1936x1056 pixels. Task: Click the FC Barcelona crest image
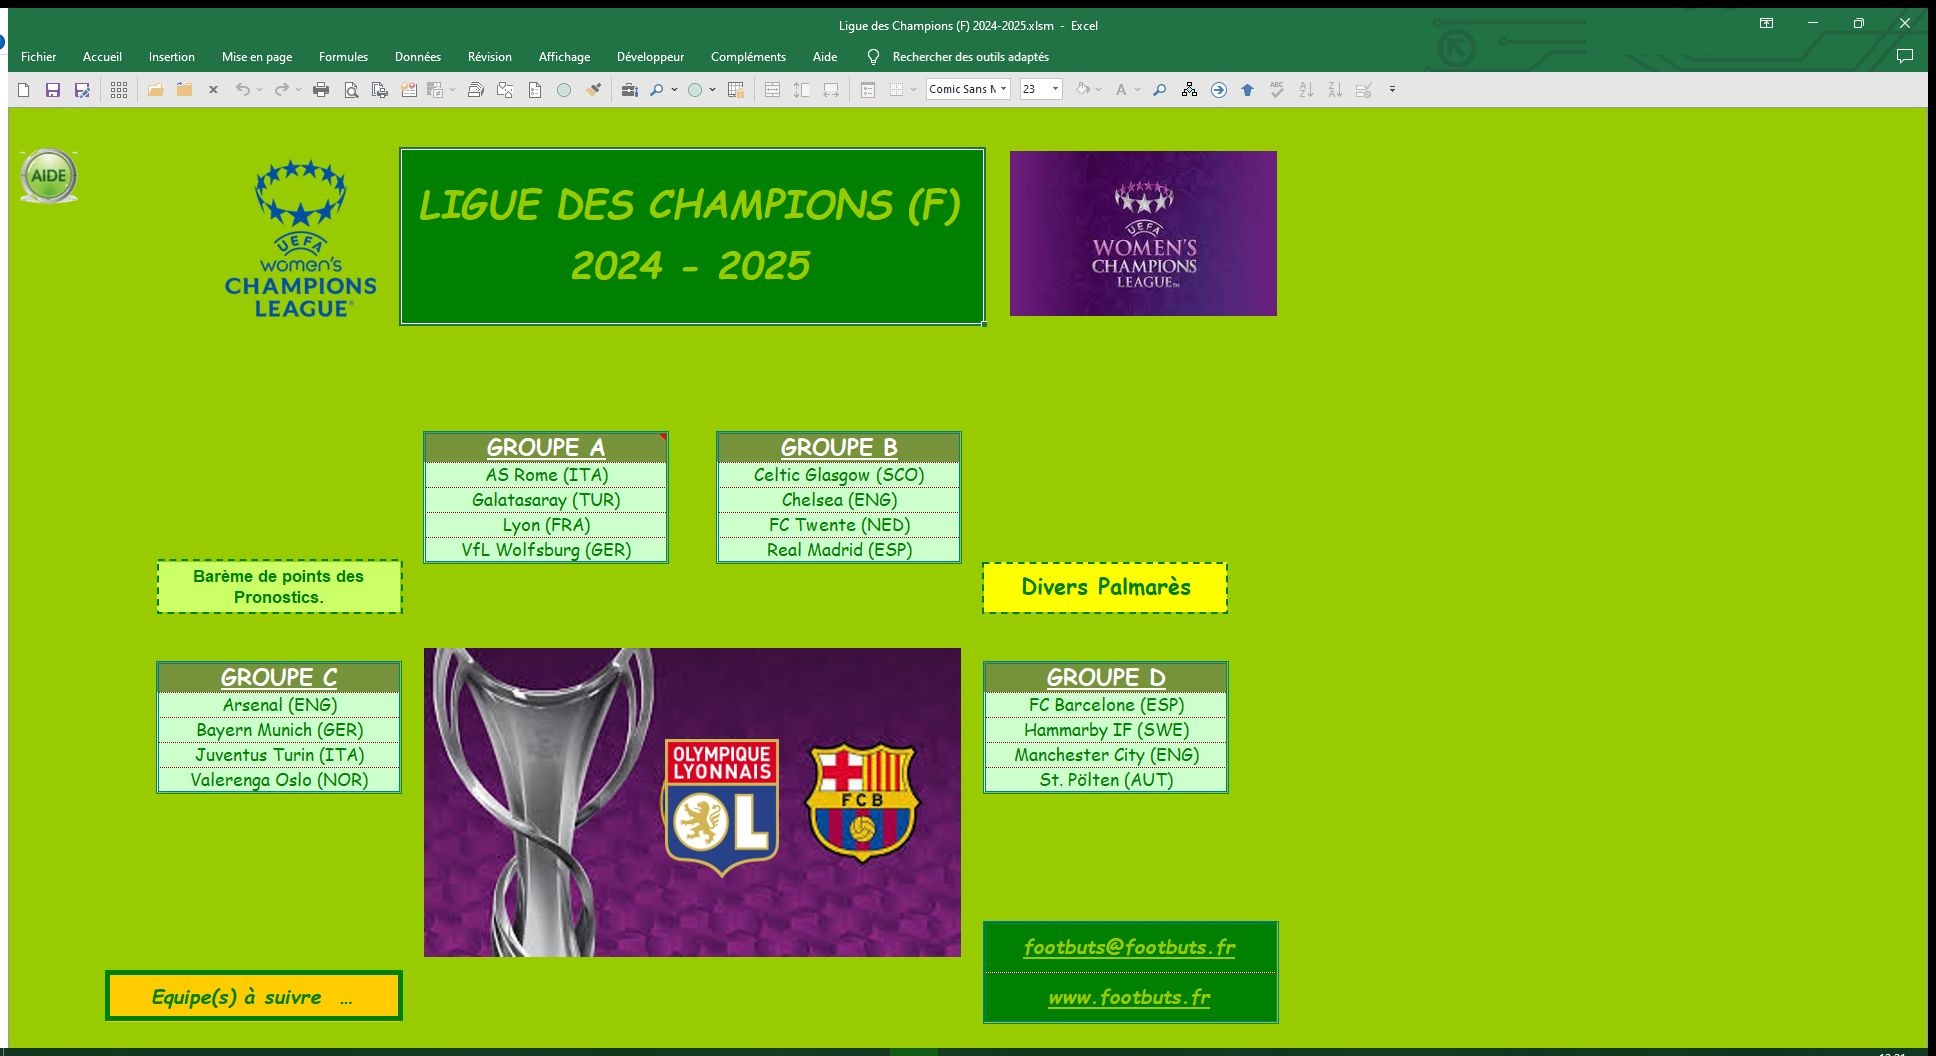(x=861, y=802)
